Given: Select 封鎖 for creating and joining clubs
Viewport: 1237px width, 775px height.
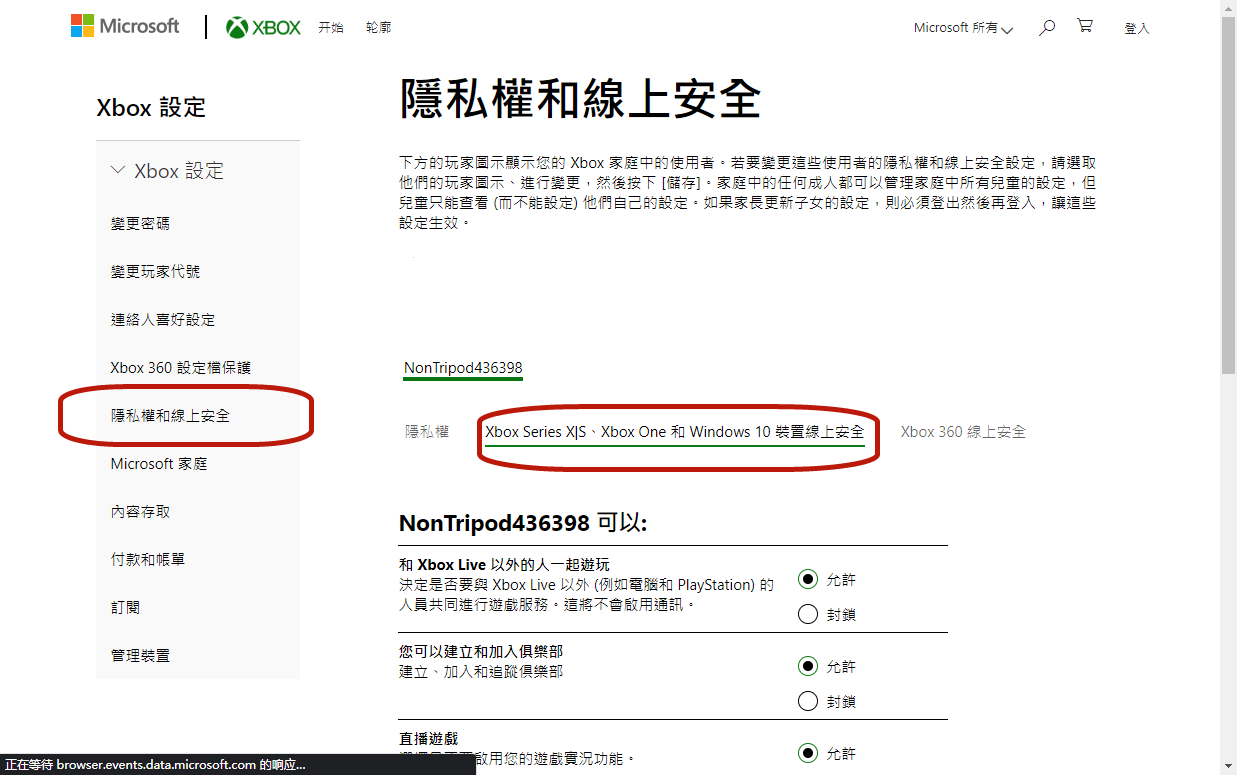Looking at the screenshot, I should click(808, 702).
